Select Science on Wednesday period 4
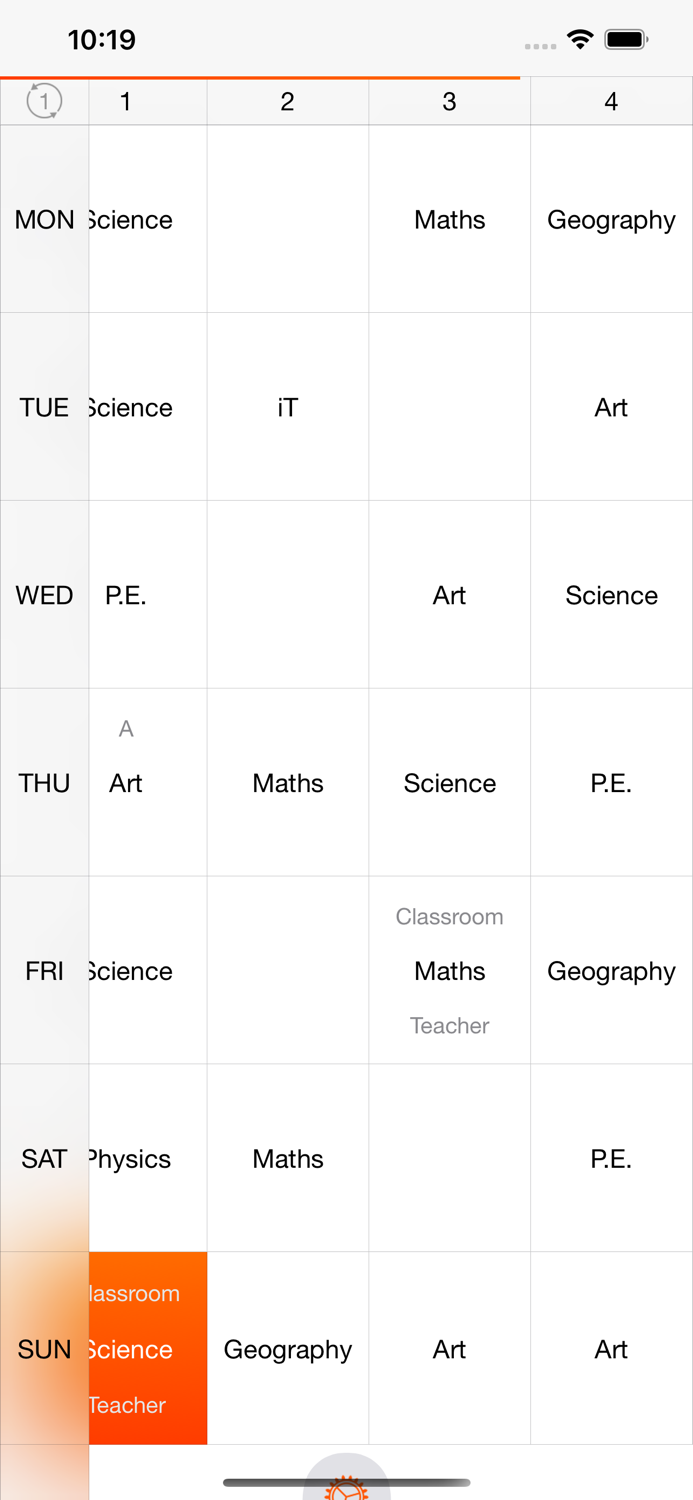This screenshot has height=1500, width=693. click(611, 595)
